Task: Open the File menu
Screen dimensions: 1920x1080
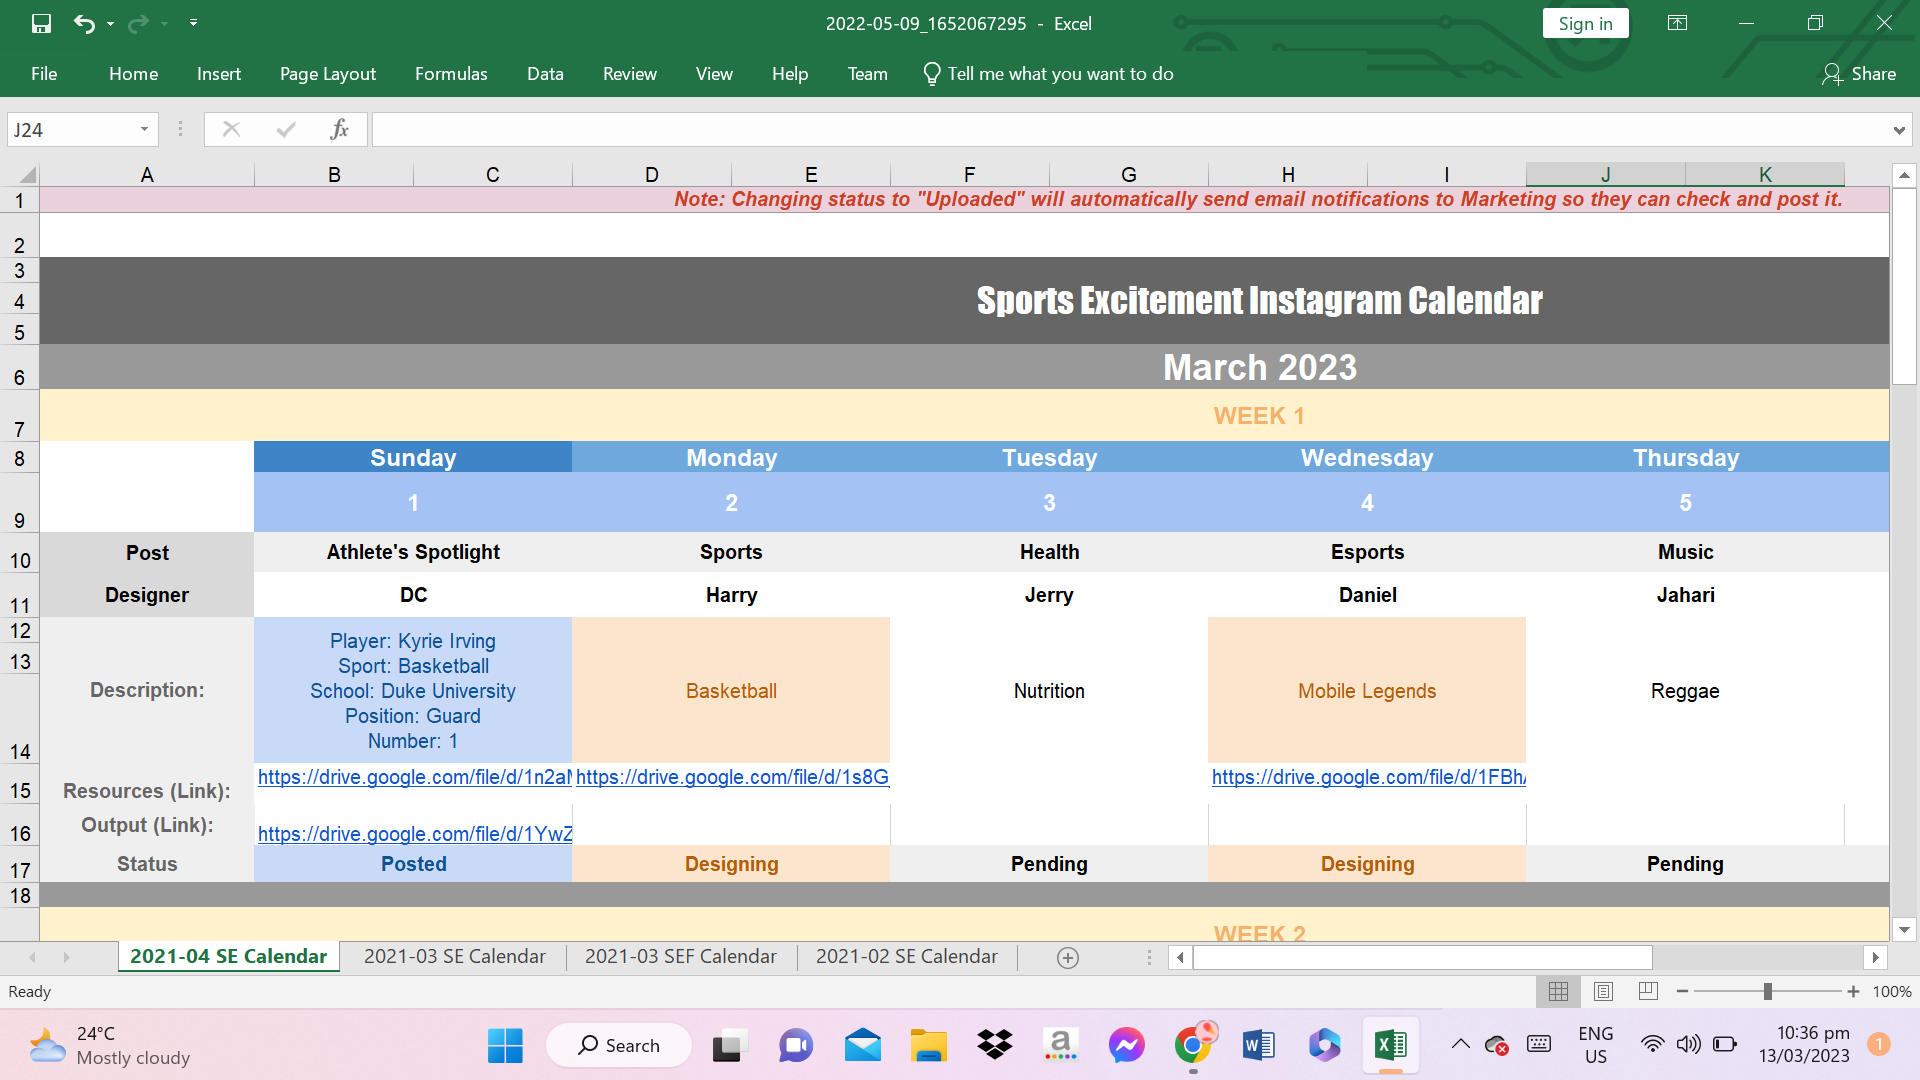Action: (44, 74)
